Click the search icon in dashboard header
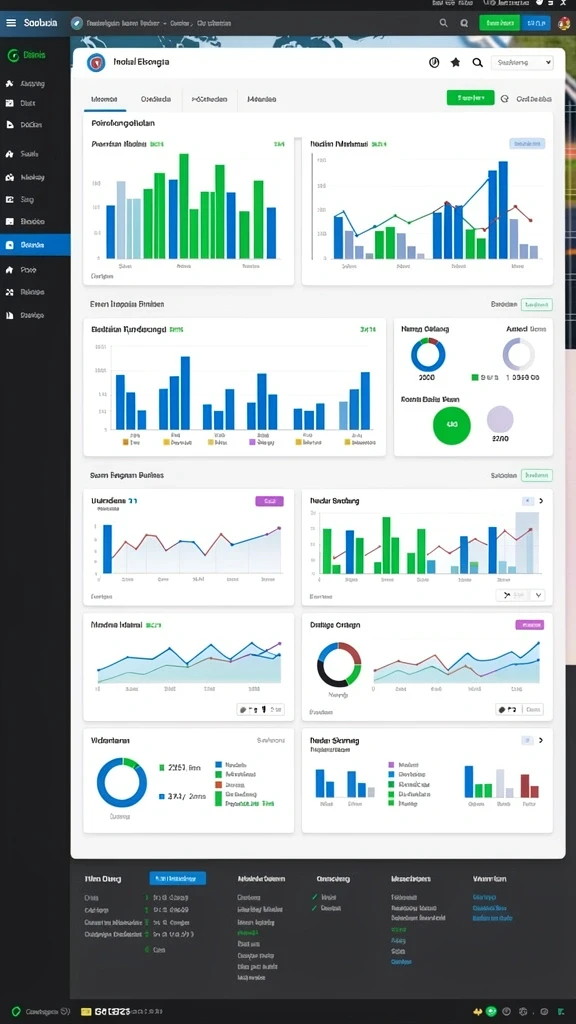This screenshot has height=1024, width=576. coord(477,63)
